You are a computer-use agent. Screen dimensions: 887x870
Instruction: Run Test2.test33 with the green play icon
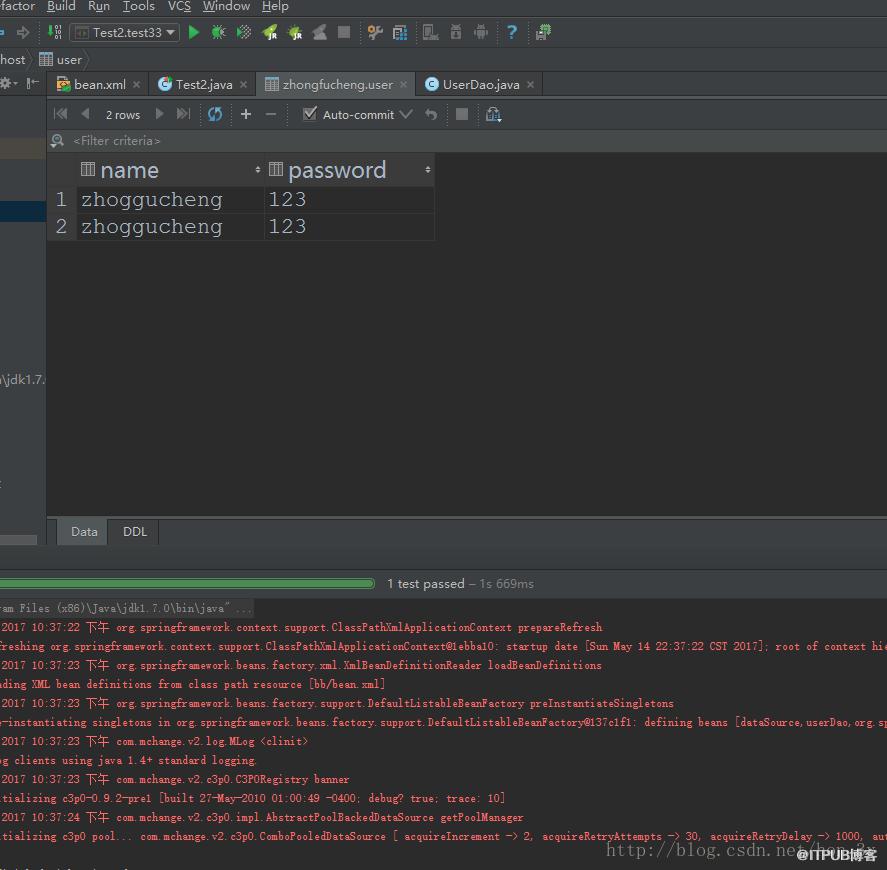[193, 32]
